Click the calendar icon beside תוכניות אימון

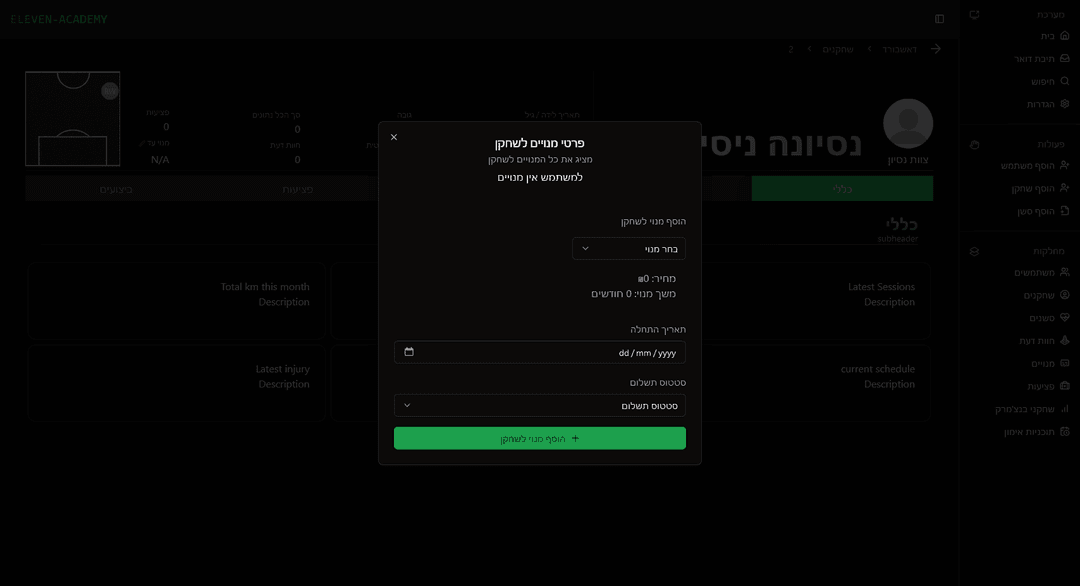[x=1065, y=432]
